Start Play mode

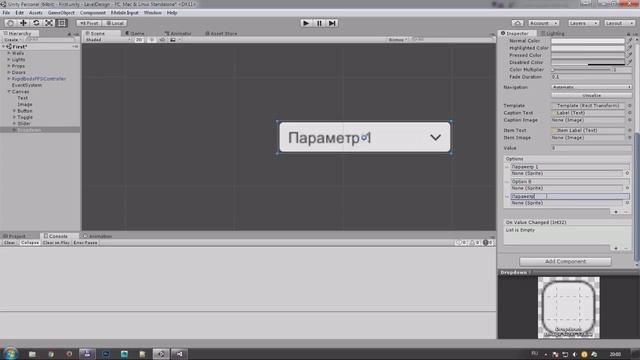tap(306, 23)
